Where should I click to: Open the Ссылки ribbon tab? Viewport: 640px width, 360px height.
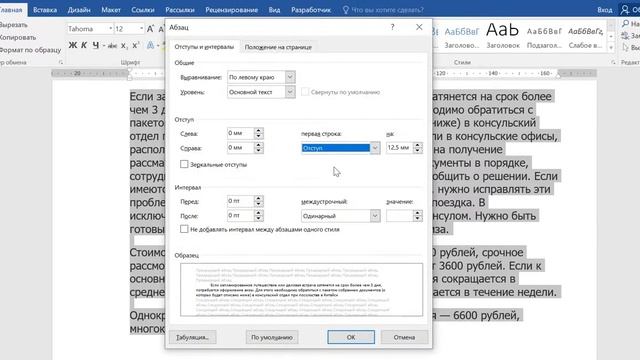coord(143,10)
